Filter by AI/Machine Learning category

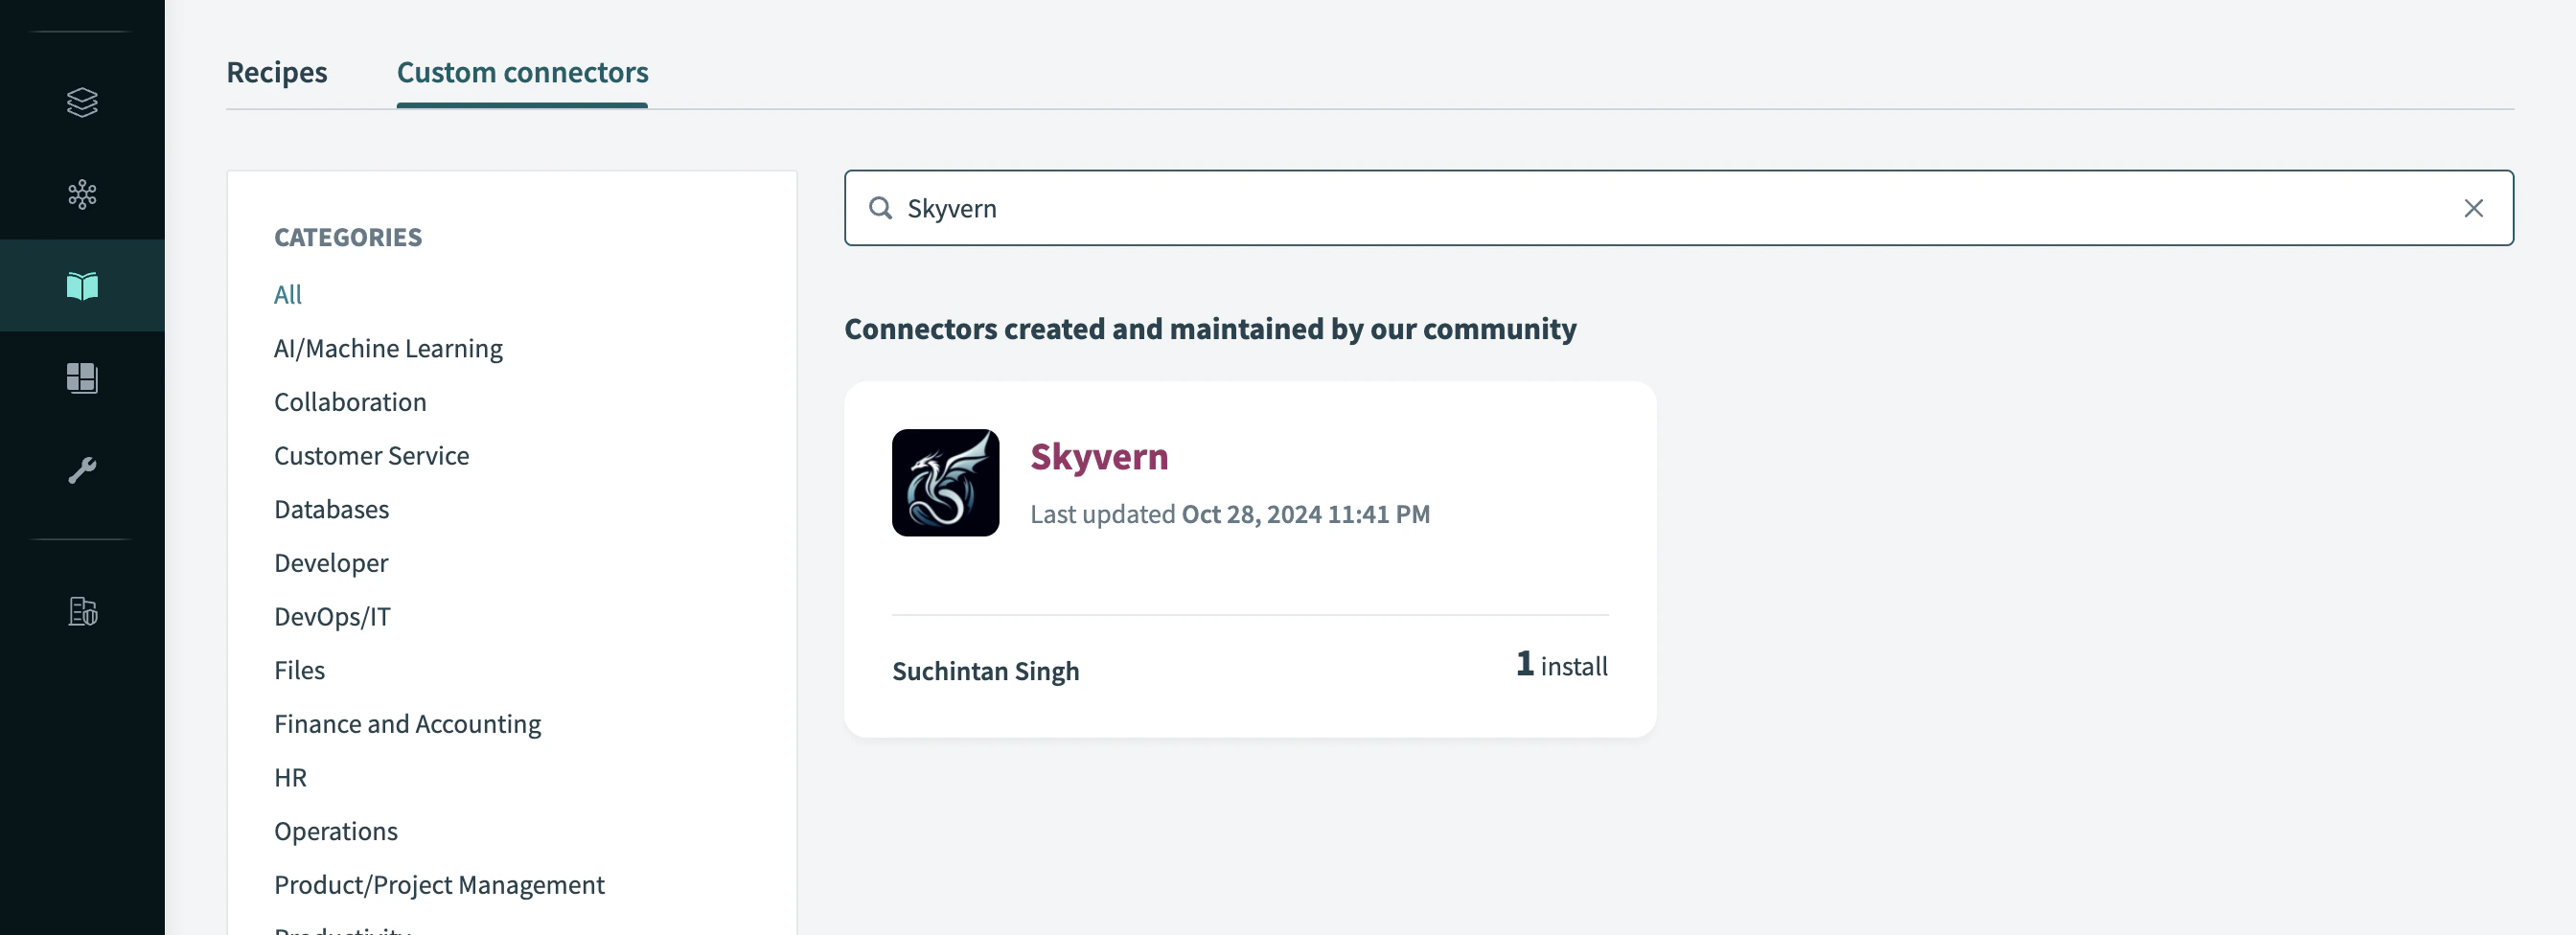pyautogui.click(x=388, y=347)
